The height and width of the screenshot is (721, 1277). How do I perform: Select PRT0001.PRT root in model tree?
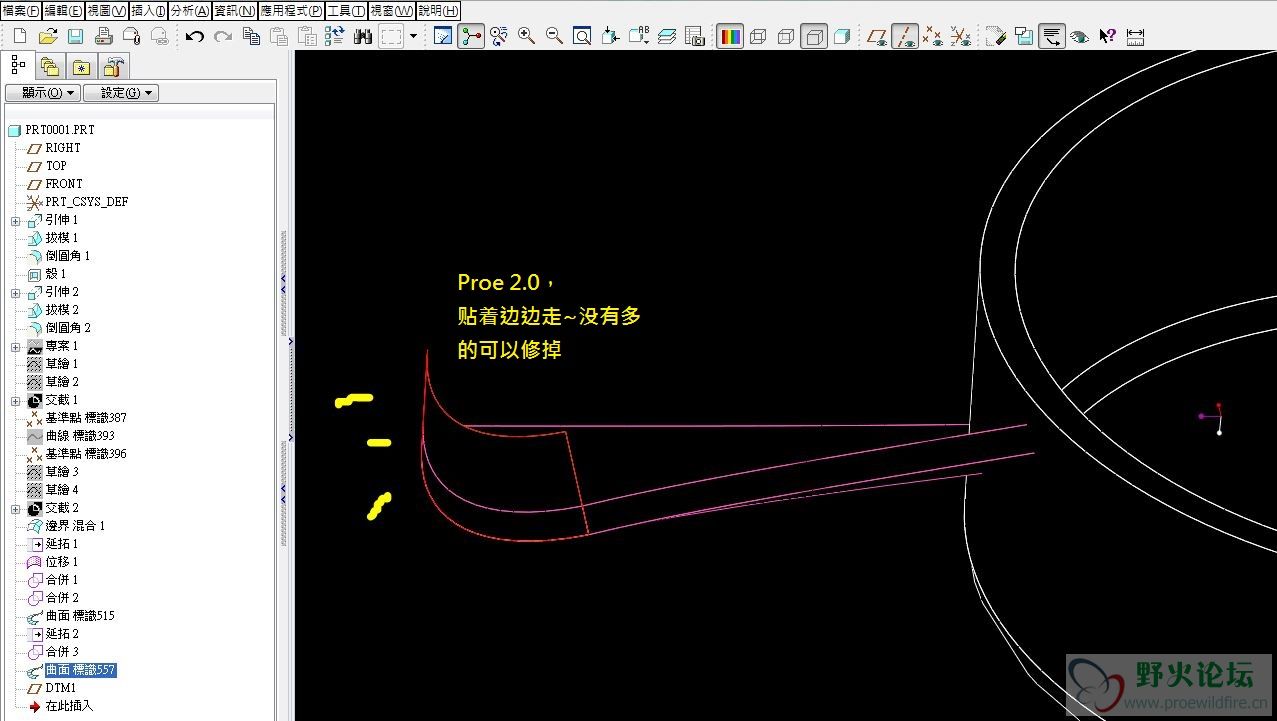60,130
